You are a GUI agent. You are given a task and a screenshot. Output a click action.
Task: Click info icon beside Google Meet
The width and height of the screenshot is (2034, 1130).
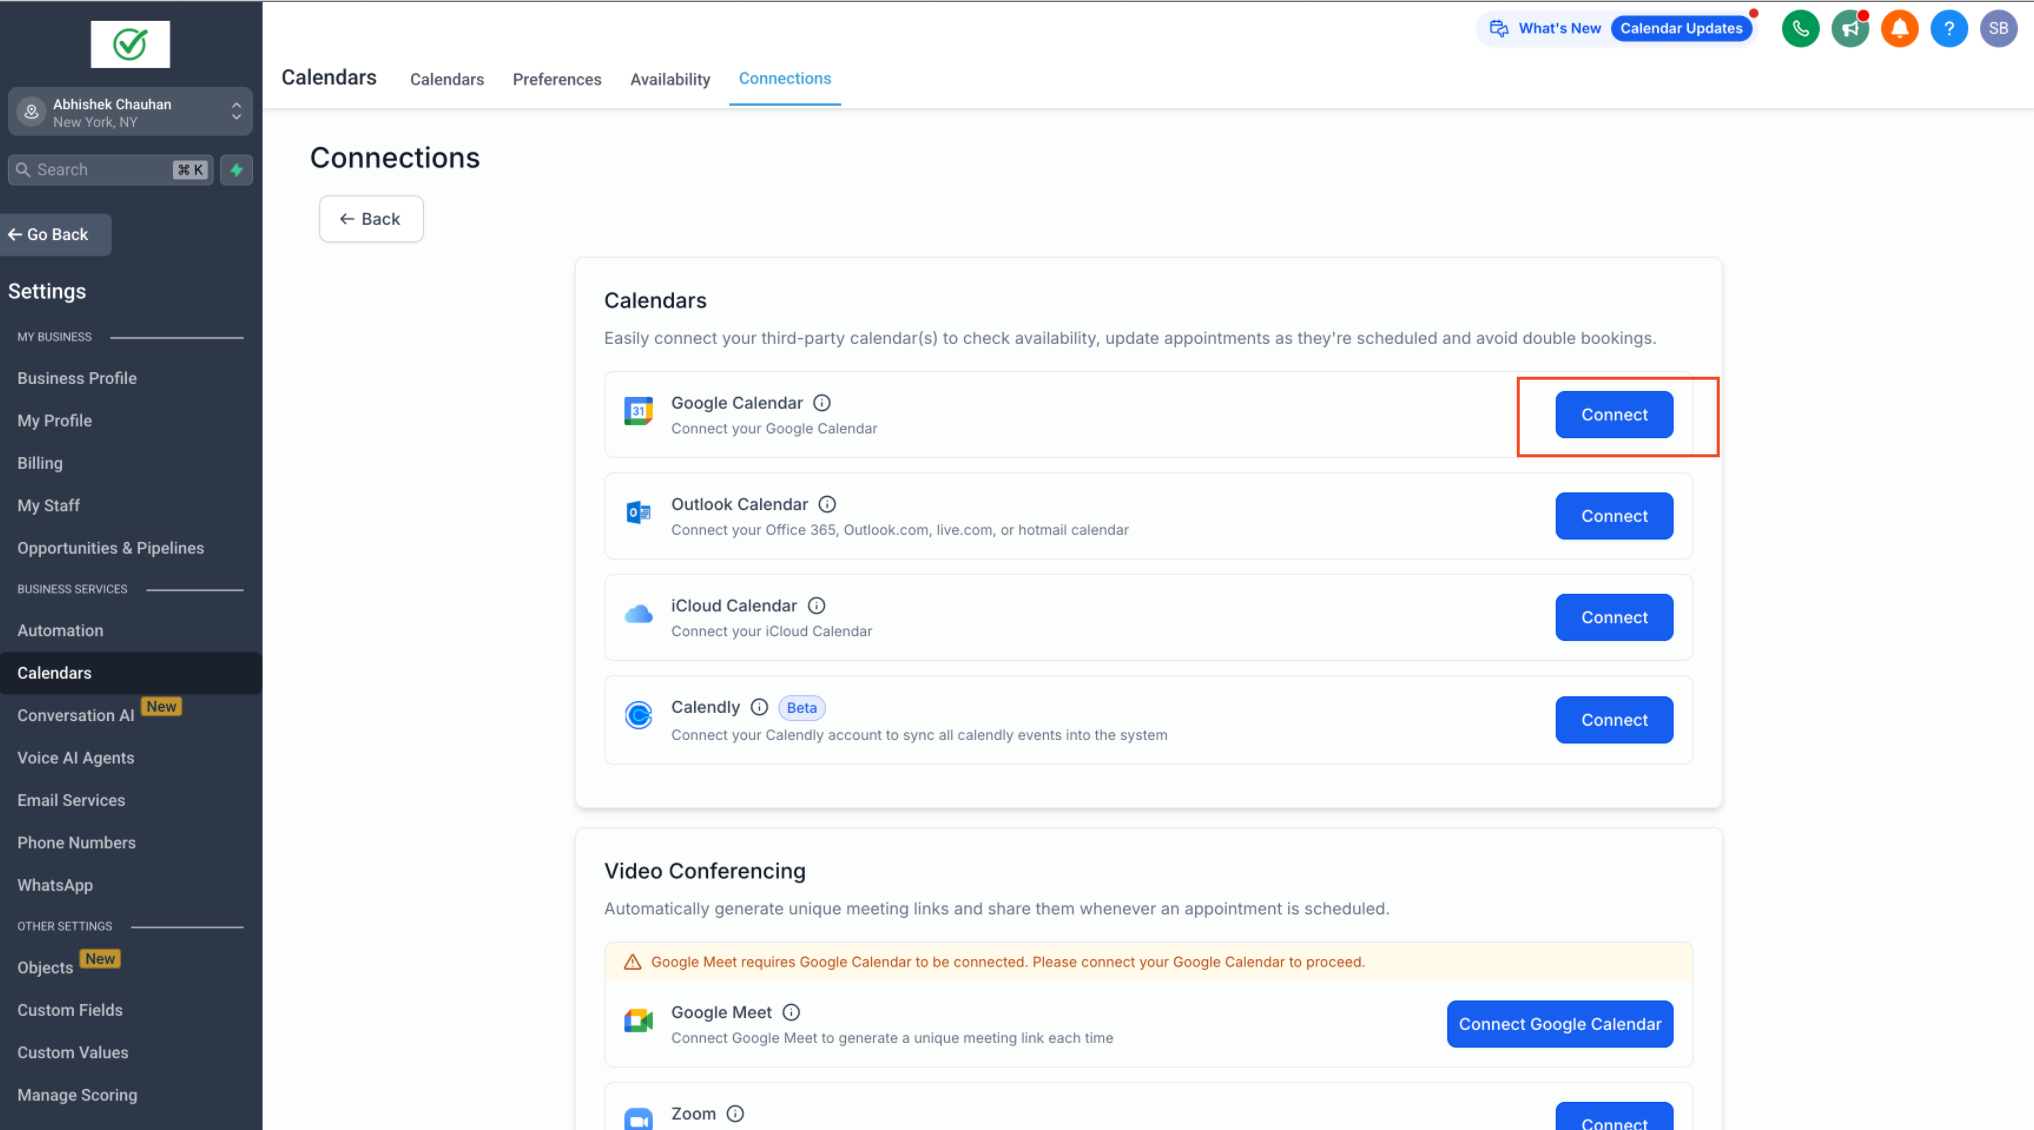[791, 1012]
